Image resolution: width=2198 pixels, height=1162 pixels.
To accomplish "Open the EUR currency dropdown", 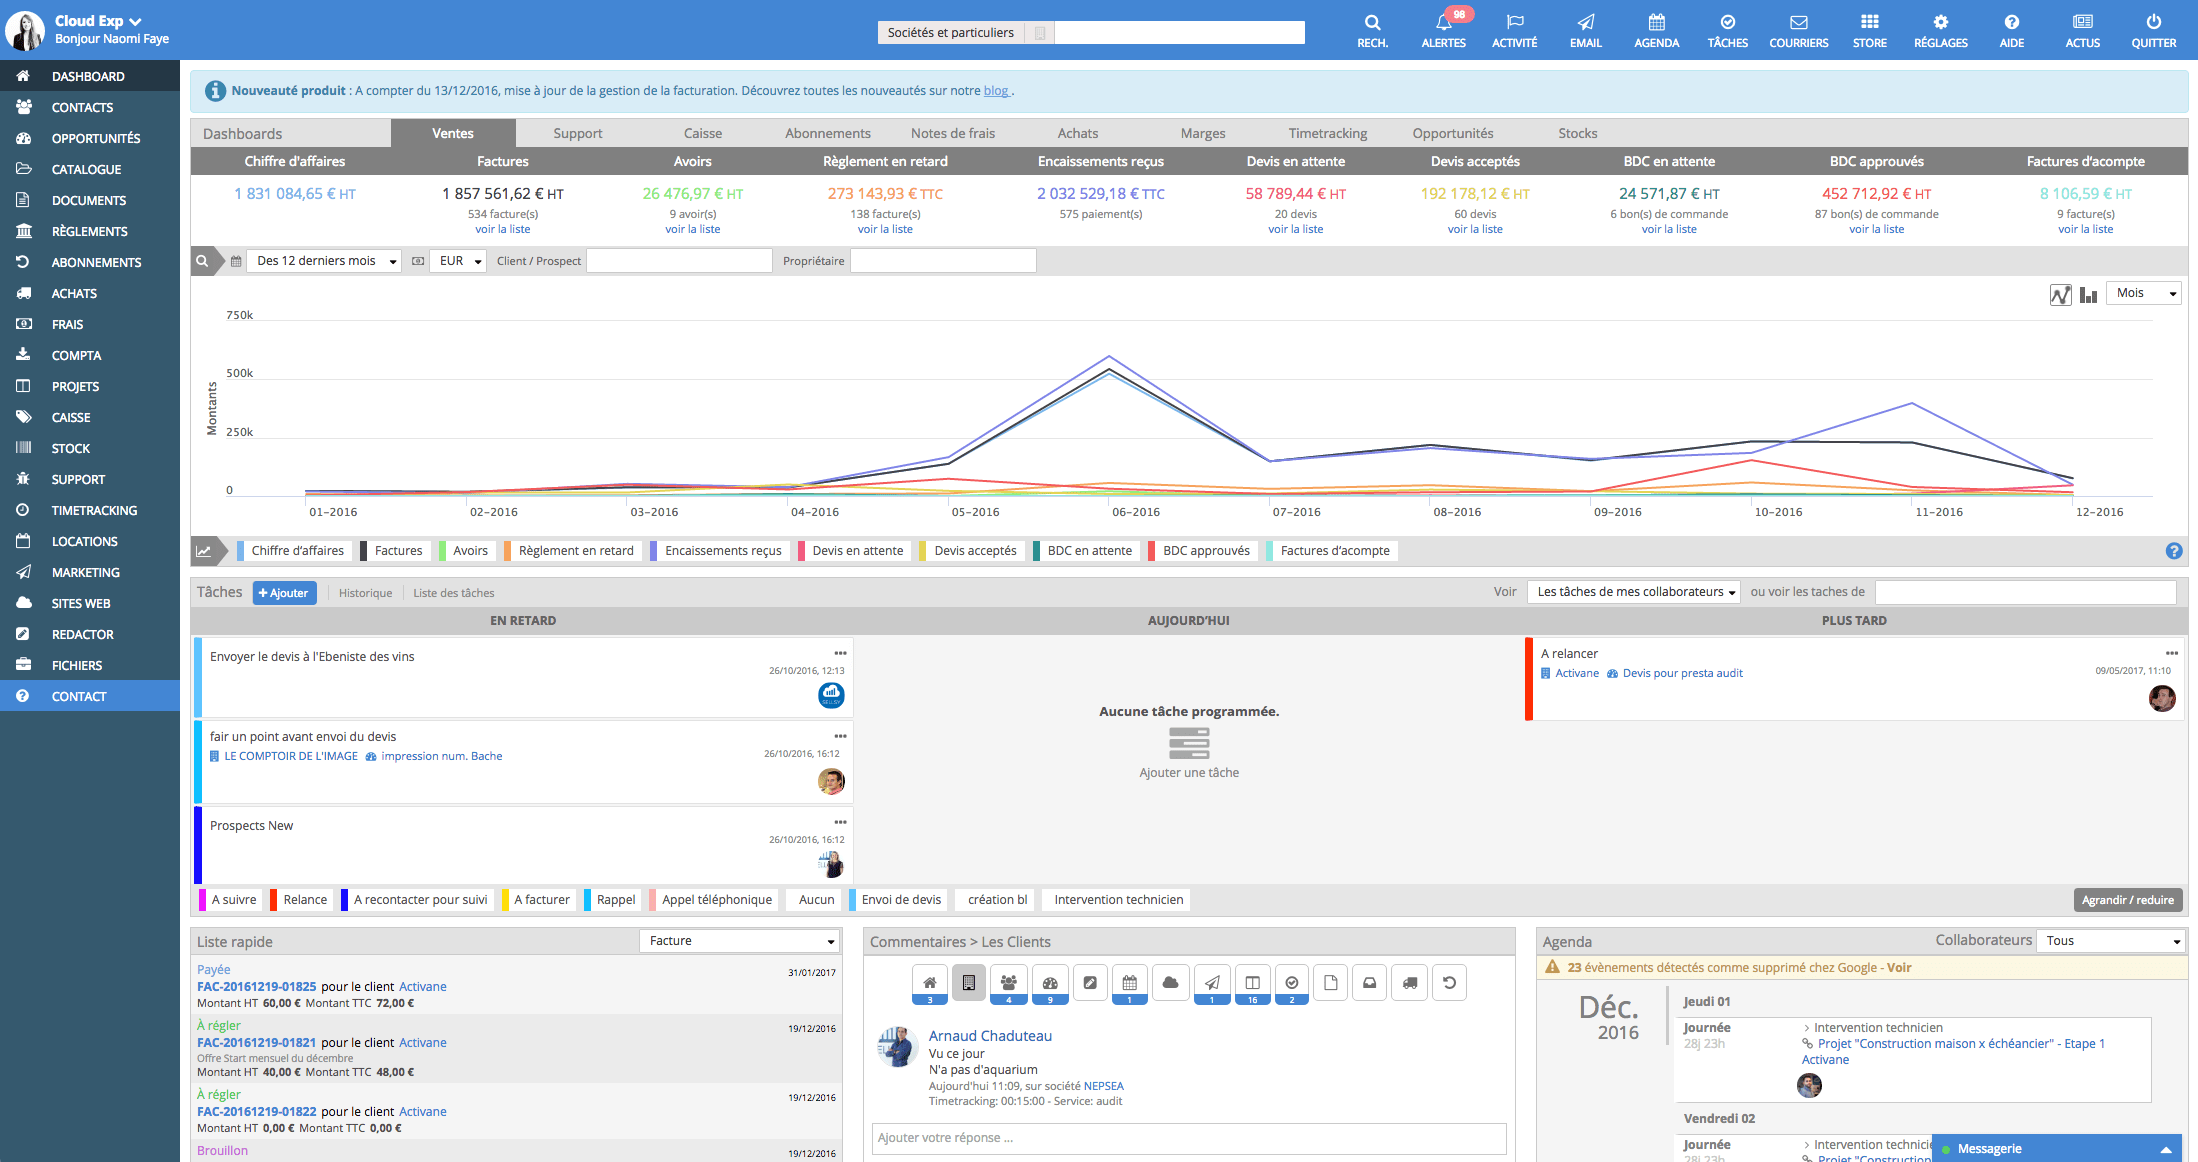I will 458,261.
